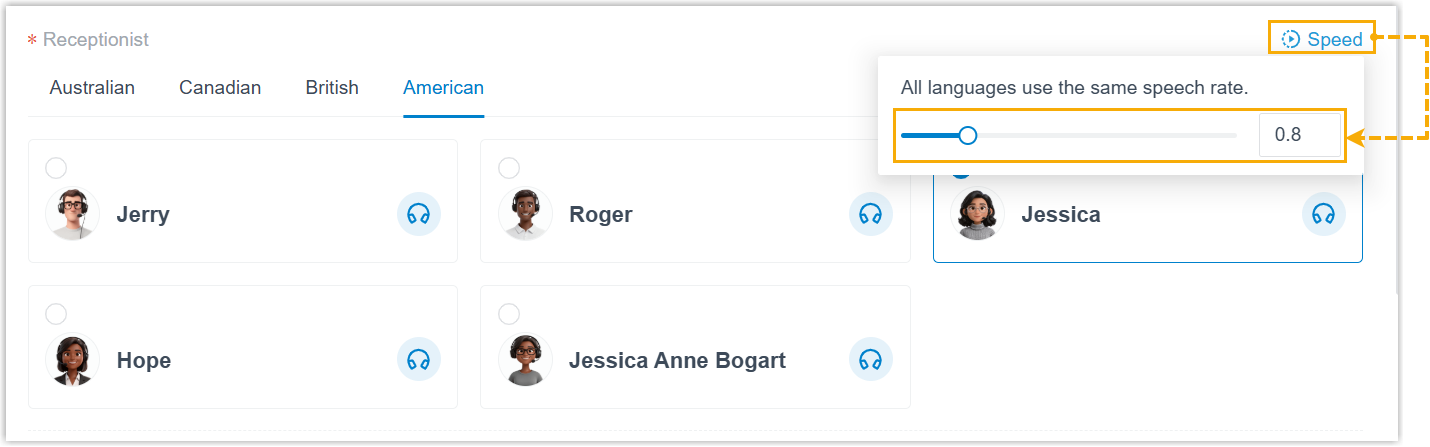The image size is (1430, 447).
Task: Click Roger's avatar picture
Action: point(525,214)
